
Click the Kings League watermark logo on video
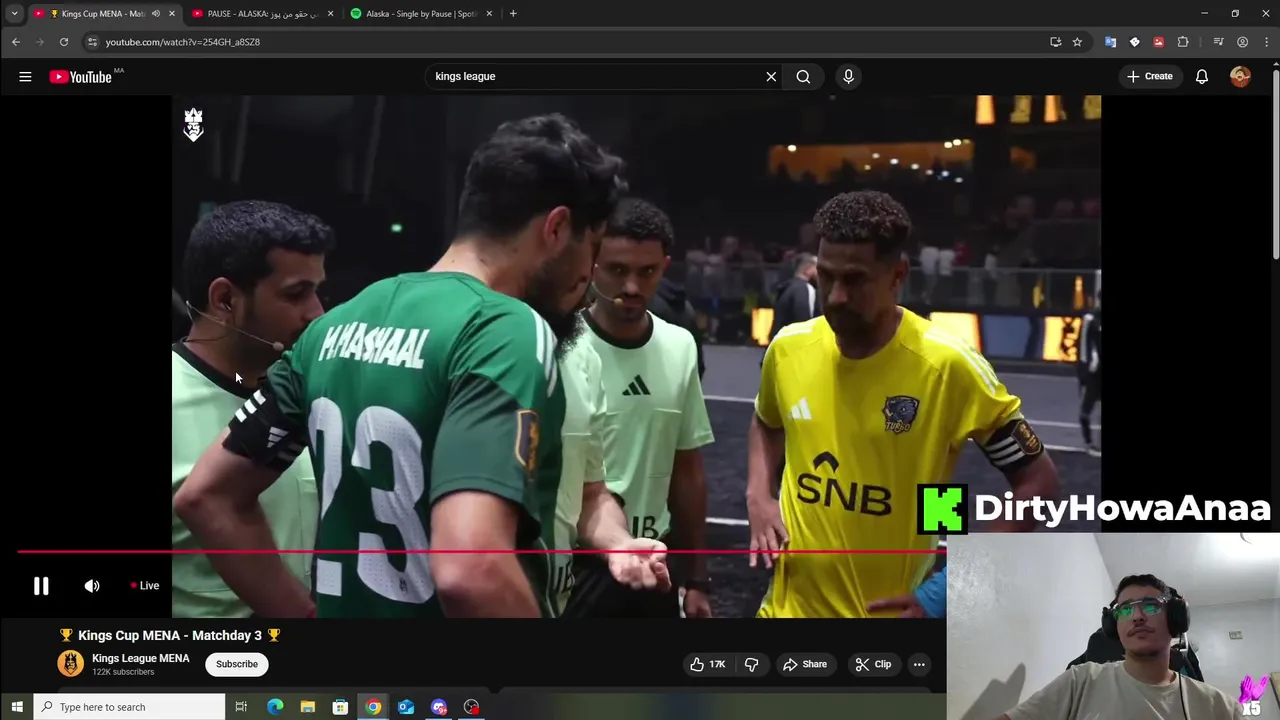coord(193,124)
